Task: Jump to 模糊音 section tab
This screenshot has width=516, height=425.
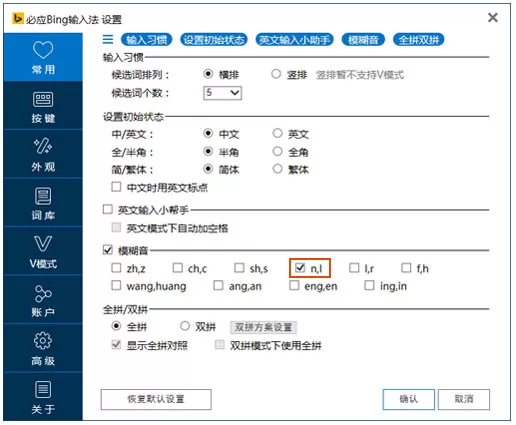Action: tap(363, 40)
